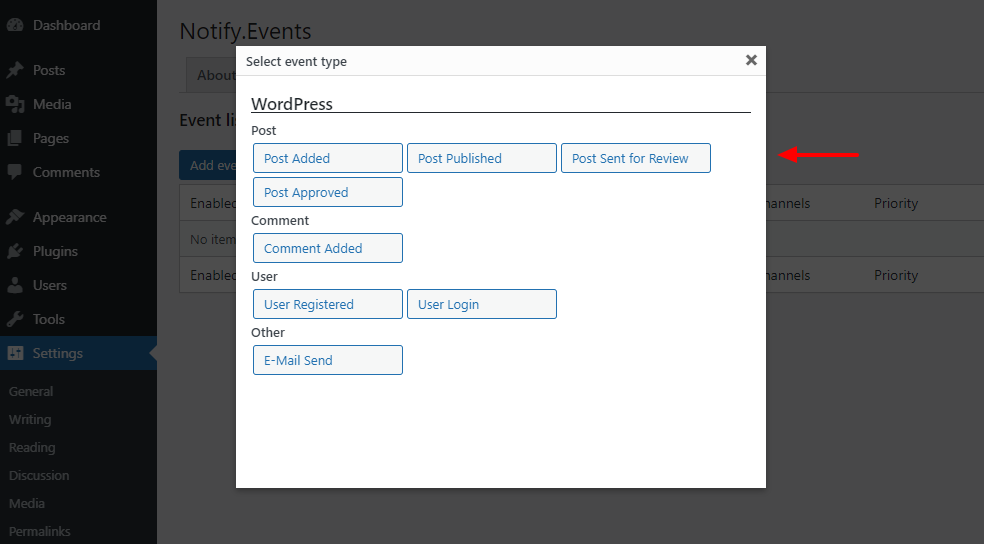Open the Pages menu label
The width and height of the screenshot is (984, 544).
[51, 138]
